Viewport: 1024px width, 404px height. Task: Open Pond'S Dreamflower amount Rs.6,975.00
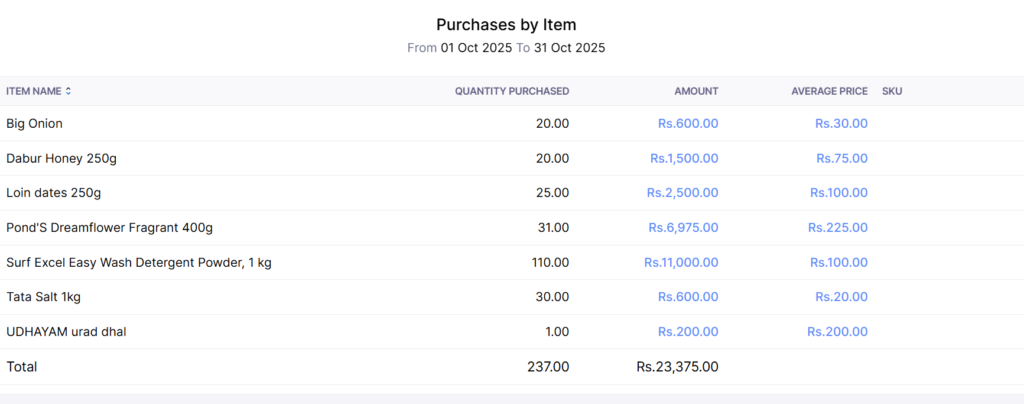coord(682,228)
